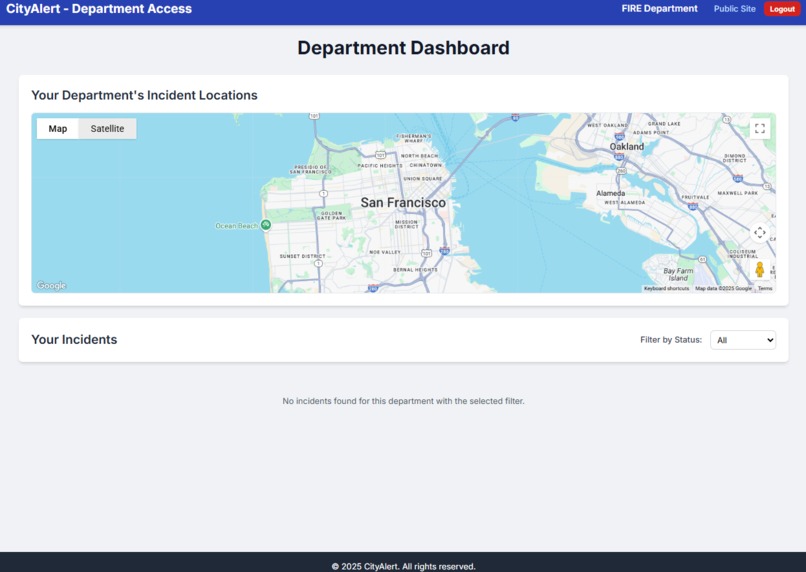The image size is (806, 572).
Task: Click the Mission District map label
Action: [407, 224]
